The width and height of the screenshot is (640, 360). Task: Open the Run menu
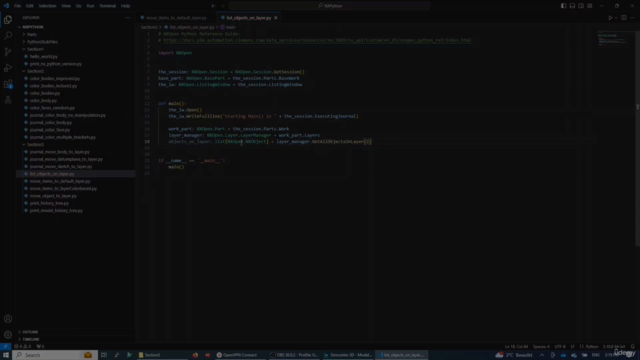click(x=90, y=6)
